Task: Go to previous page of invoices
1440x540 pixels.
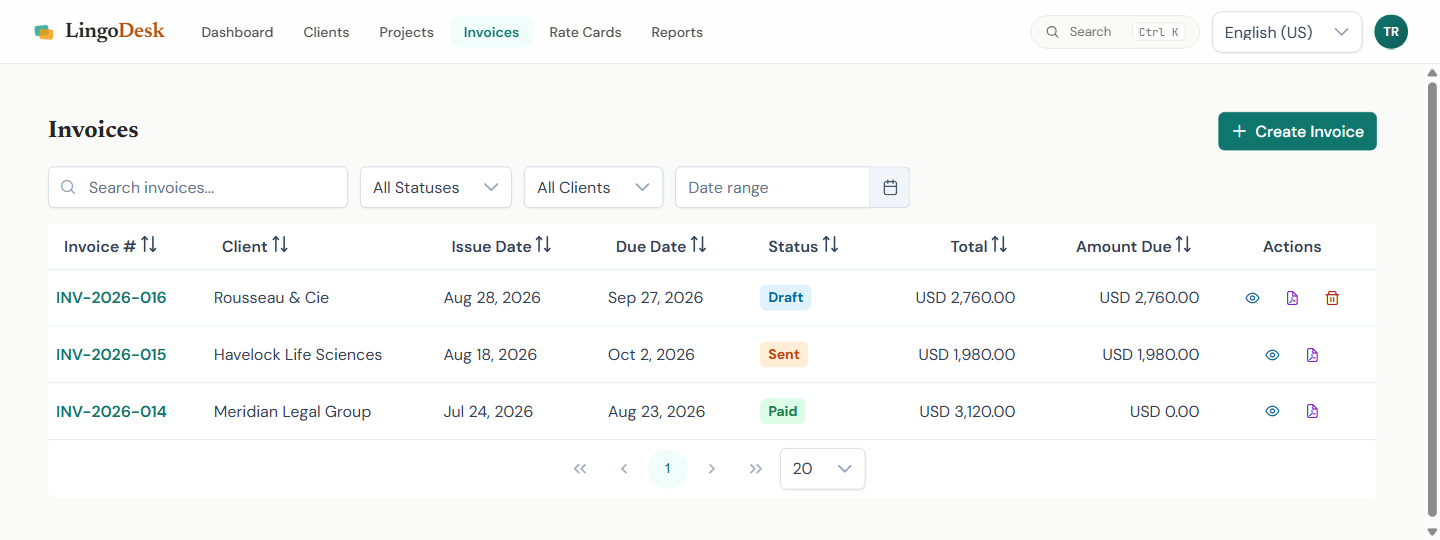Action: click(624, 469)
